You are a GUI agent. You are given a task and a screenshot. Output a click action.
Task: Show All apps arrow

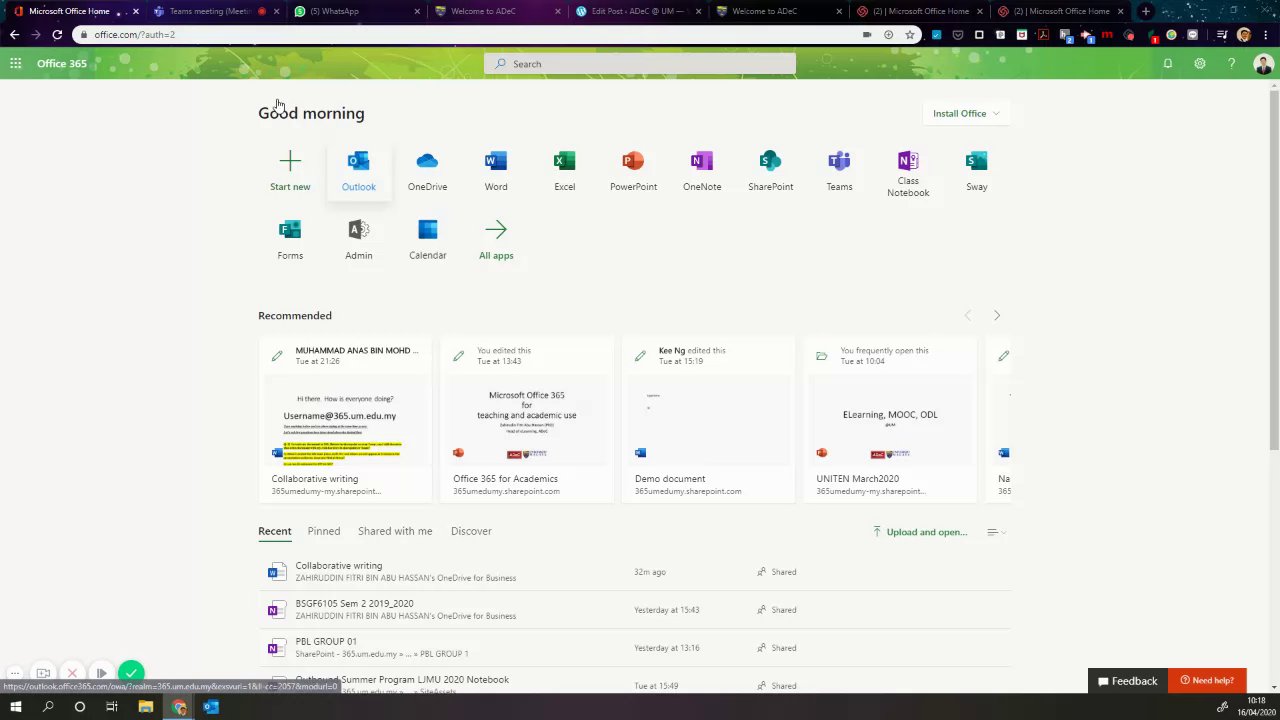pyautogui.click(x=496, y=230)
